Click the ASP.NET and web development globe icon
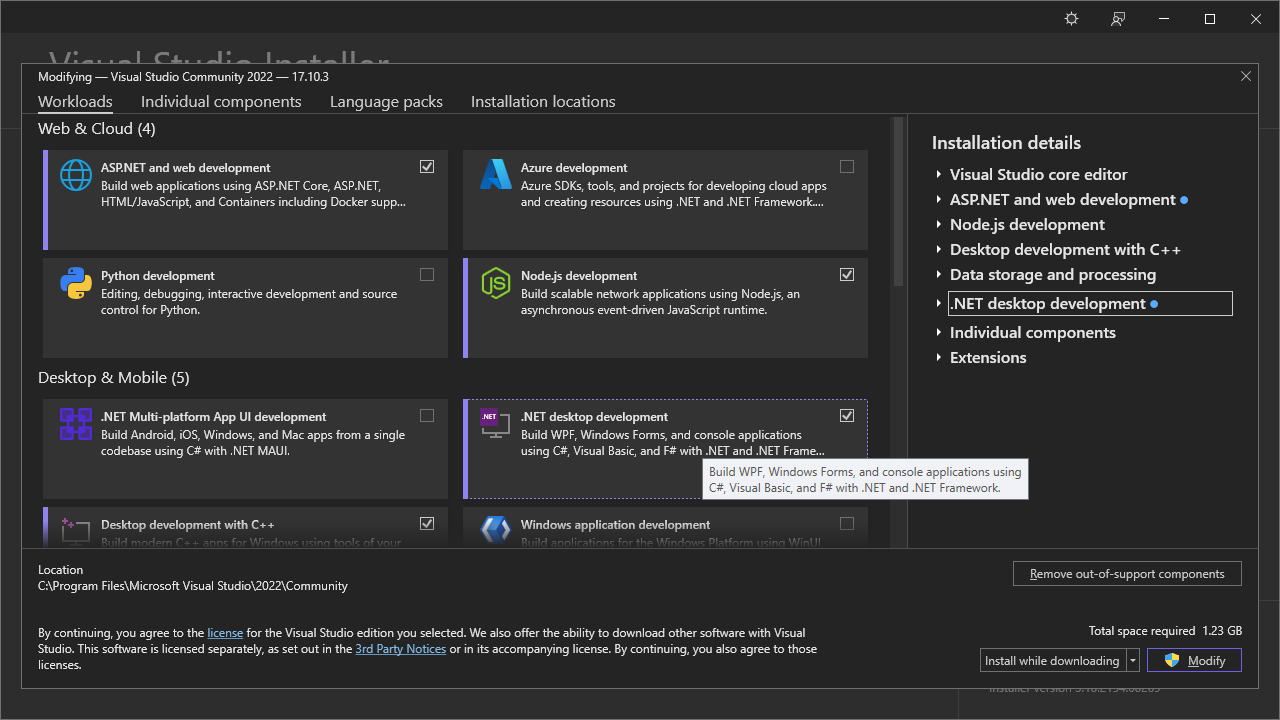This screenshot has width=1280, height=720. coord(76,175)
